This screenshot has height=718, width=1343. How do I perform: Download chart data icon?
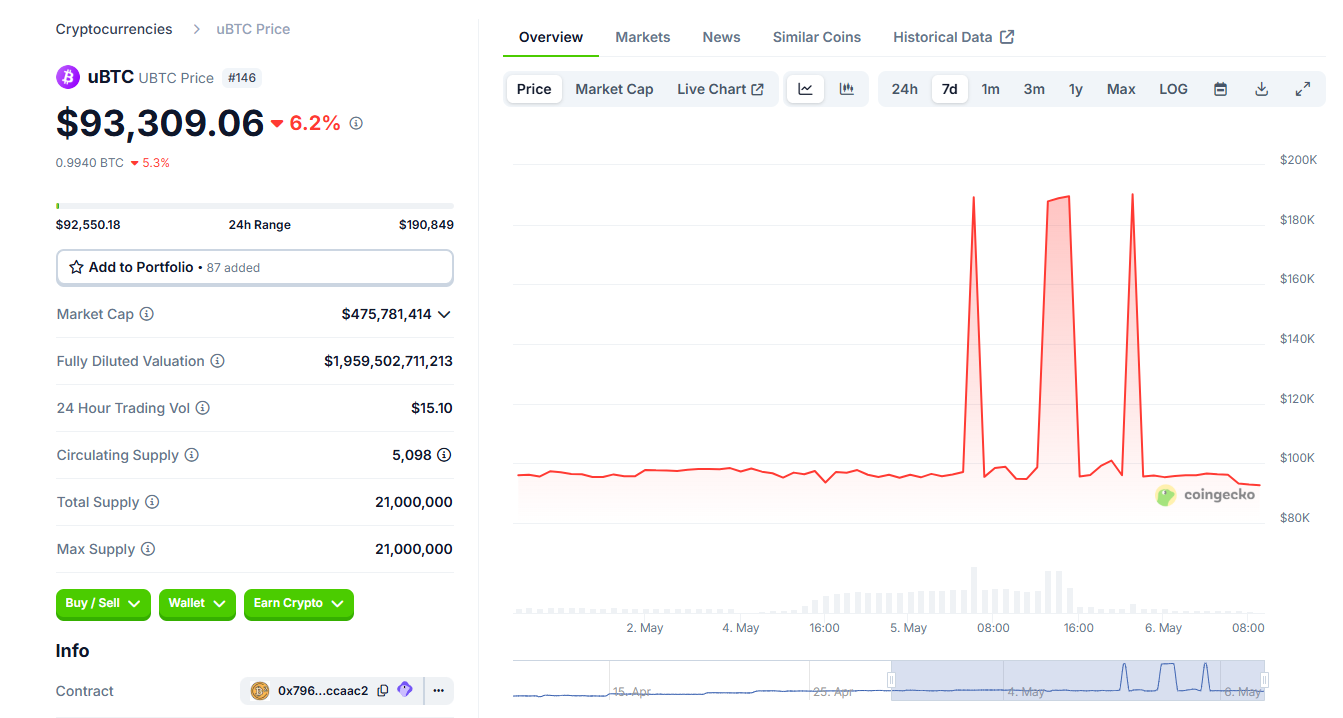pyautogui.click(x=1262, y=89)
